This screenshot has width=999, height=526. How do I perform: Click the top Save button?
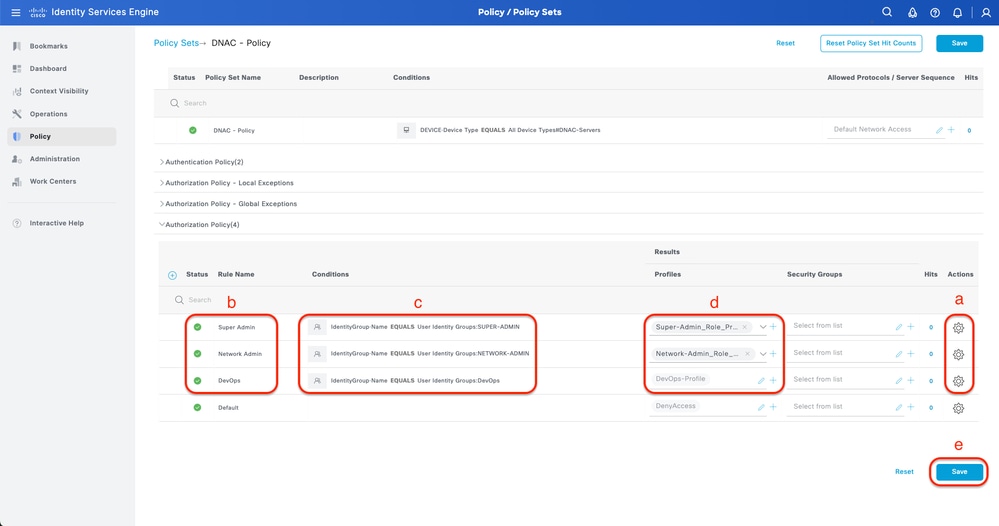(959, 43)
